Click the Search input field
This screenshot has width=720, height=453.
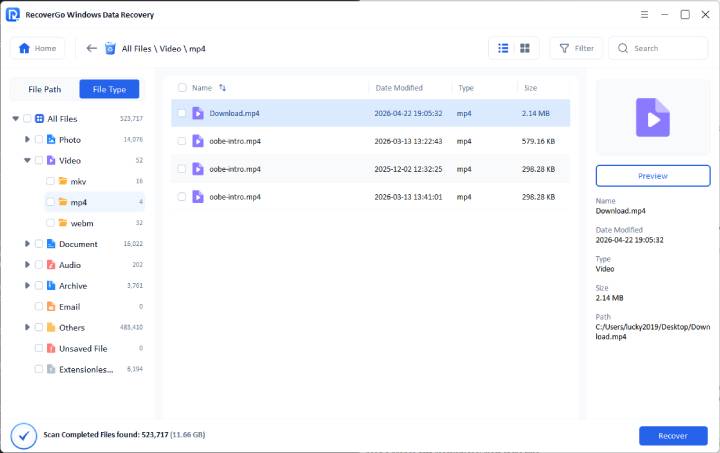pyautogui.click(x=658, y=48)
